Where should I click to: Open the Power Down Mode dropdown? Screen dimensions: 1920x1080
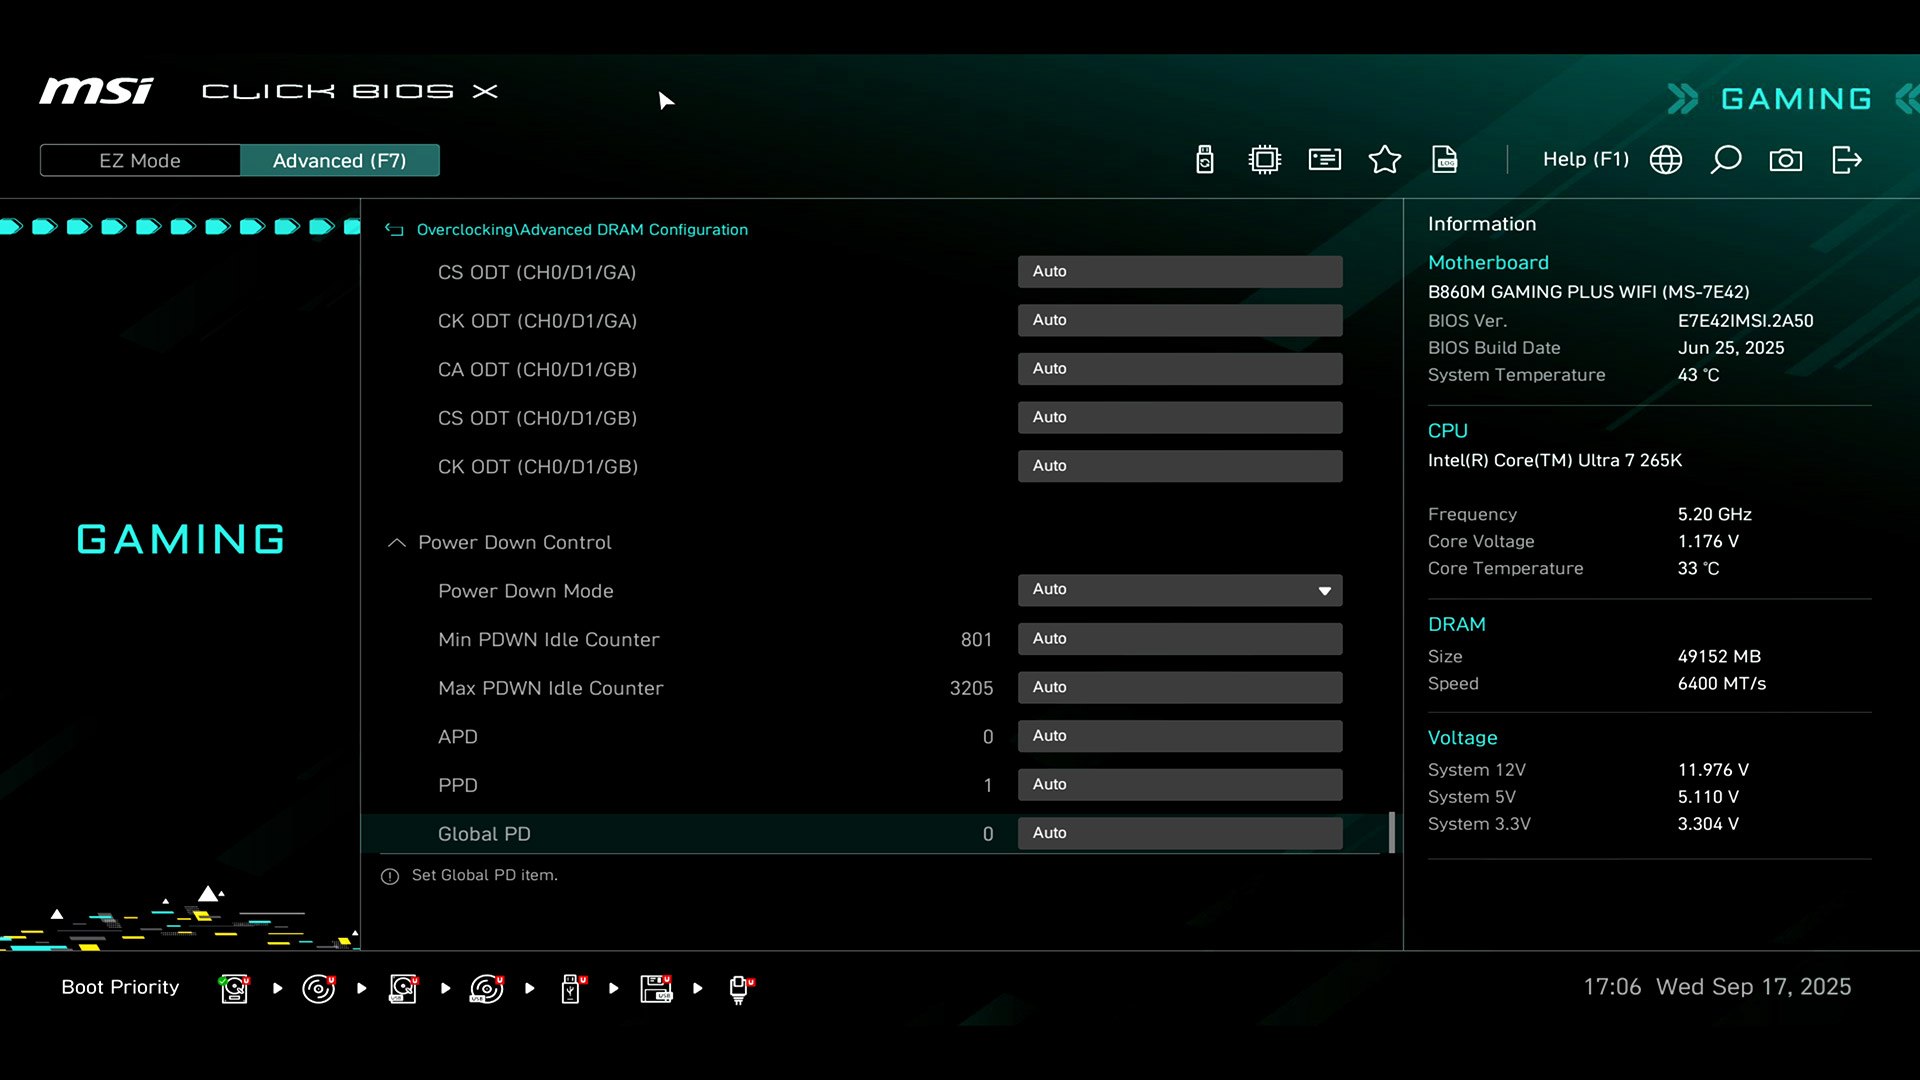coord(1180,590)
